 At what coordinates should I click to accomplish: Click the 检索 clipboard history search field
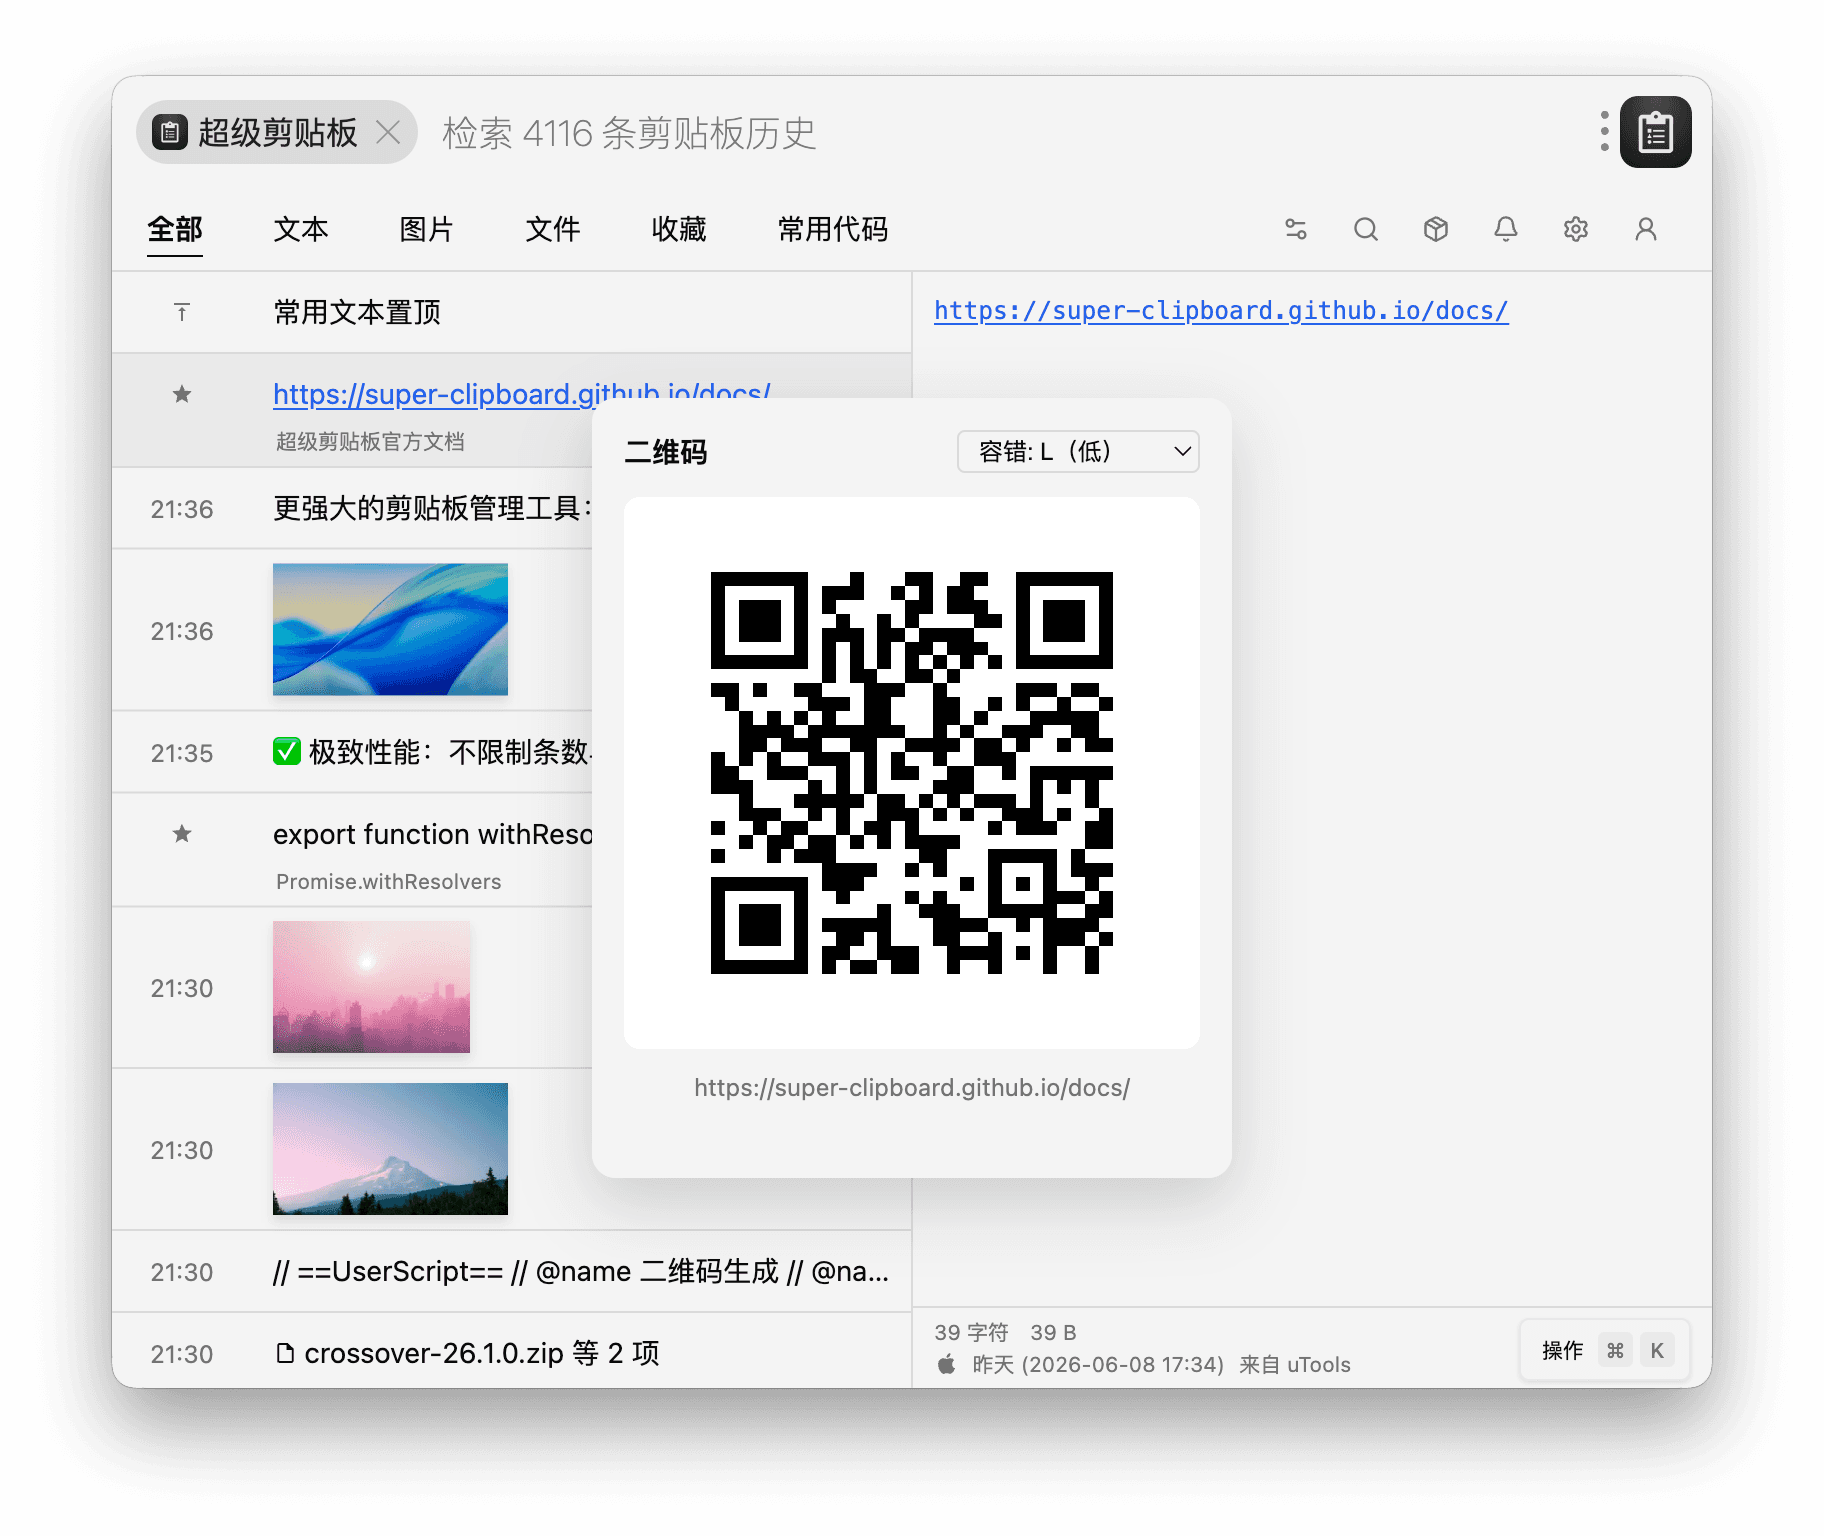[x=1000, y=133]
